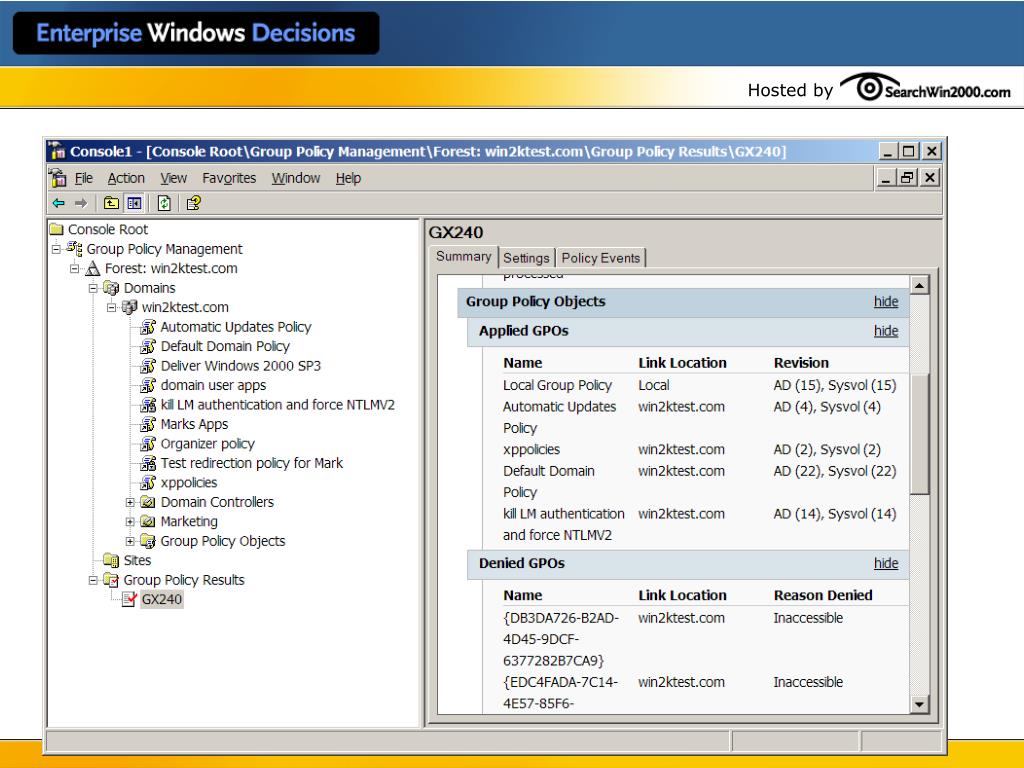The width and height of the screenshot is (1024, 768).
Task: Click the xppolicies GPO icon in tree
Action: click(x=148, y=483)
